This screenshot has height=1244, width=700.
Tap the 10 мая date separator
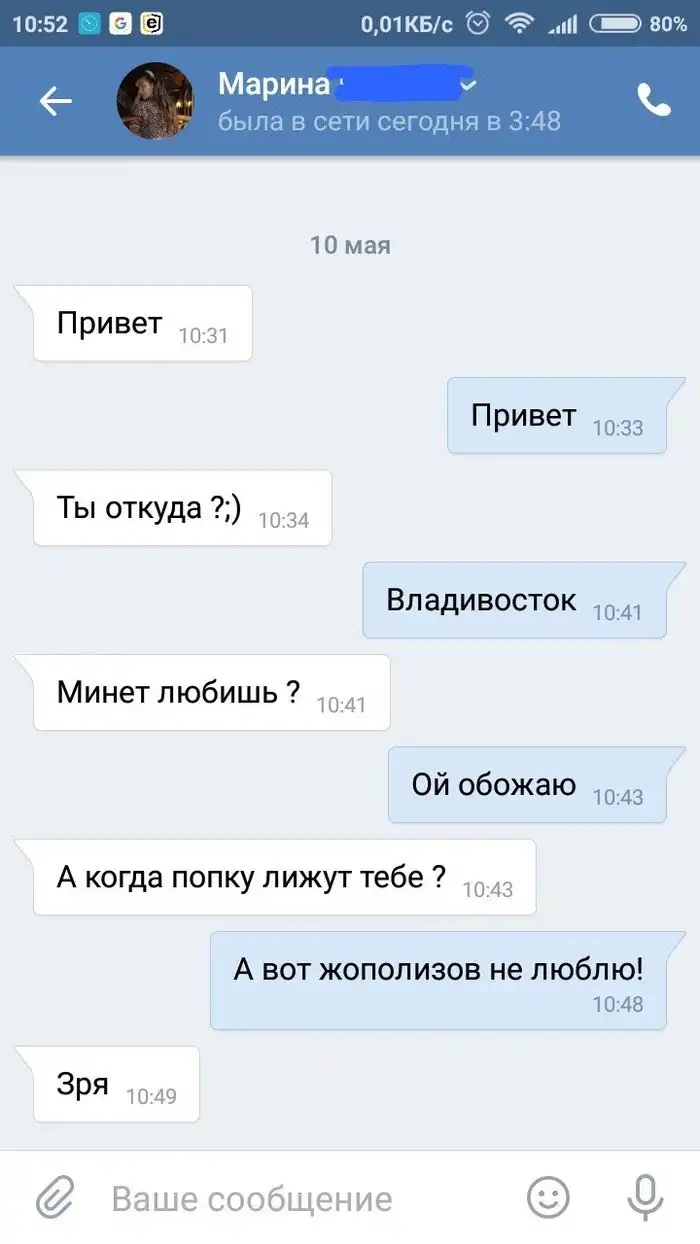point(350,245)
